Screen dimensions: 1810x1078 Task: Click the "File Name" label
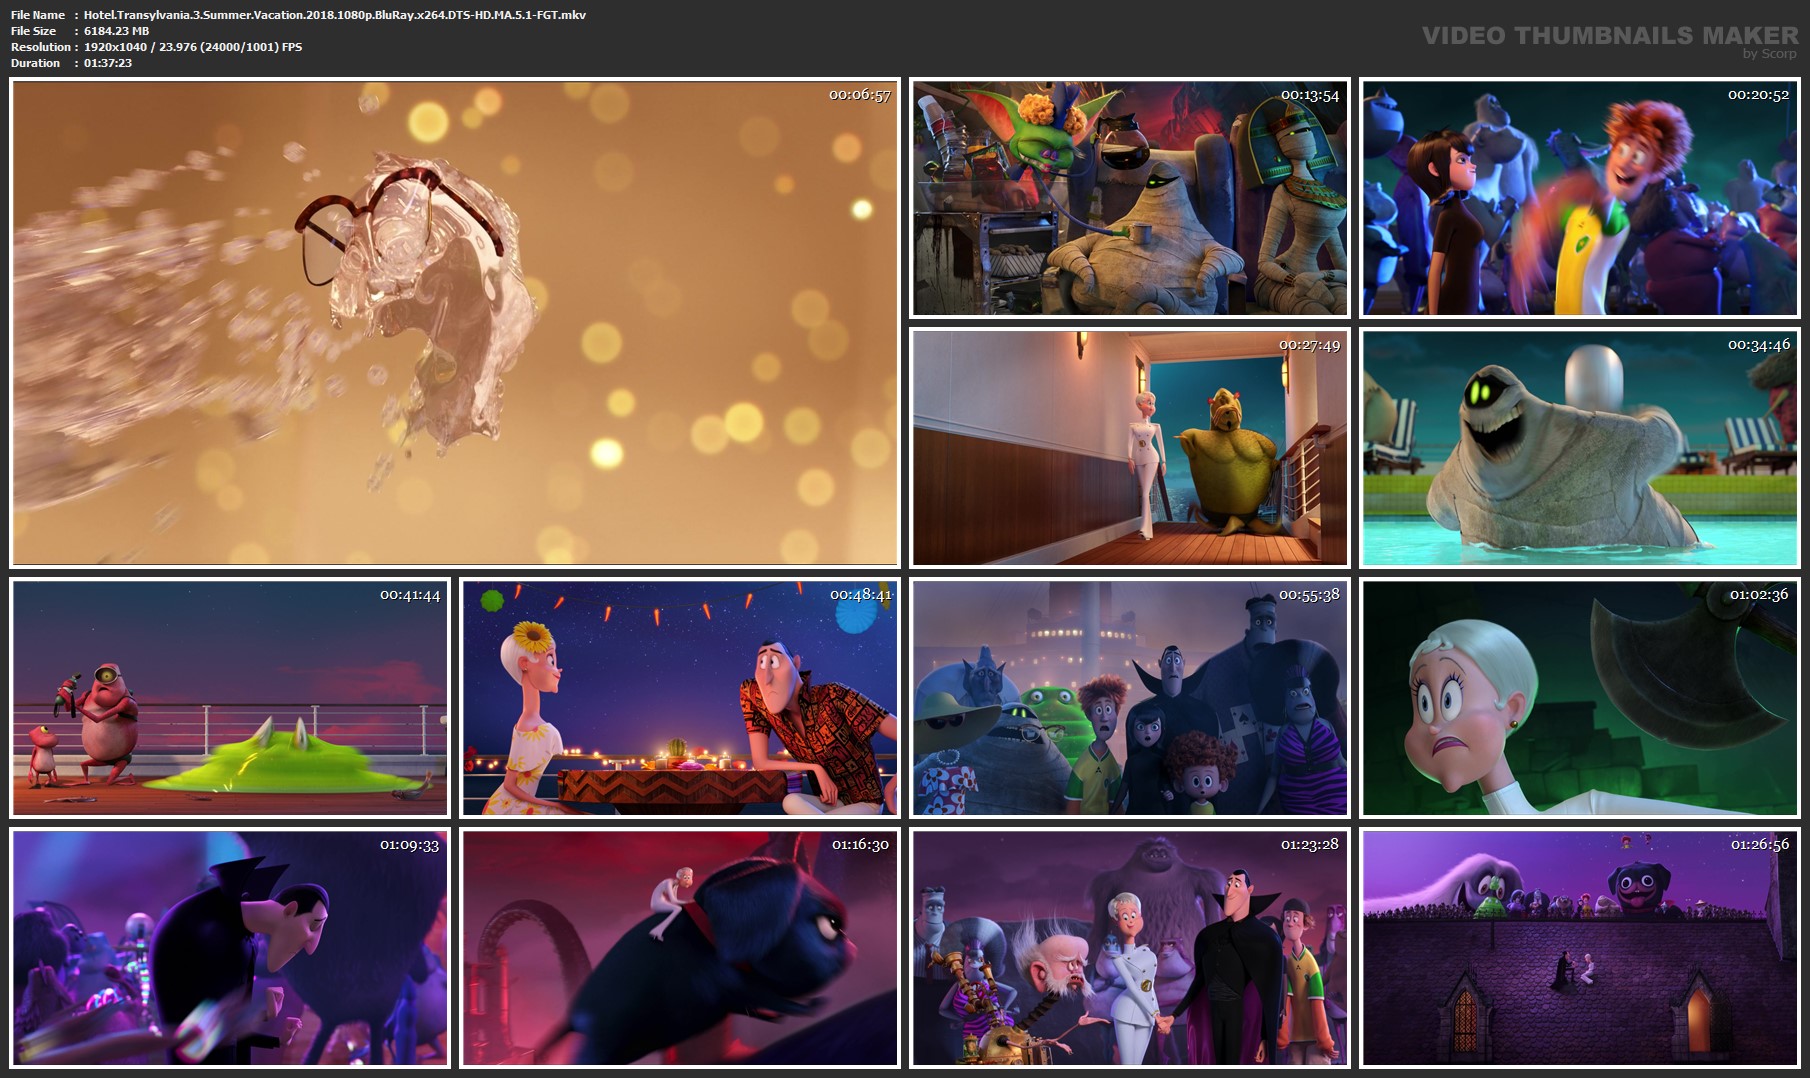38,15
